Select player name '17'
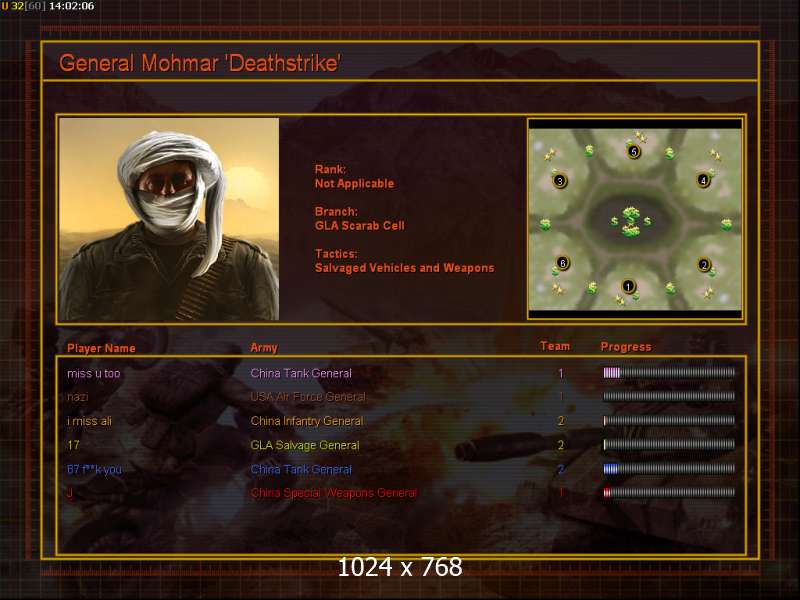 pyautogui.click(x=73, y=445)
